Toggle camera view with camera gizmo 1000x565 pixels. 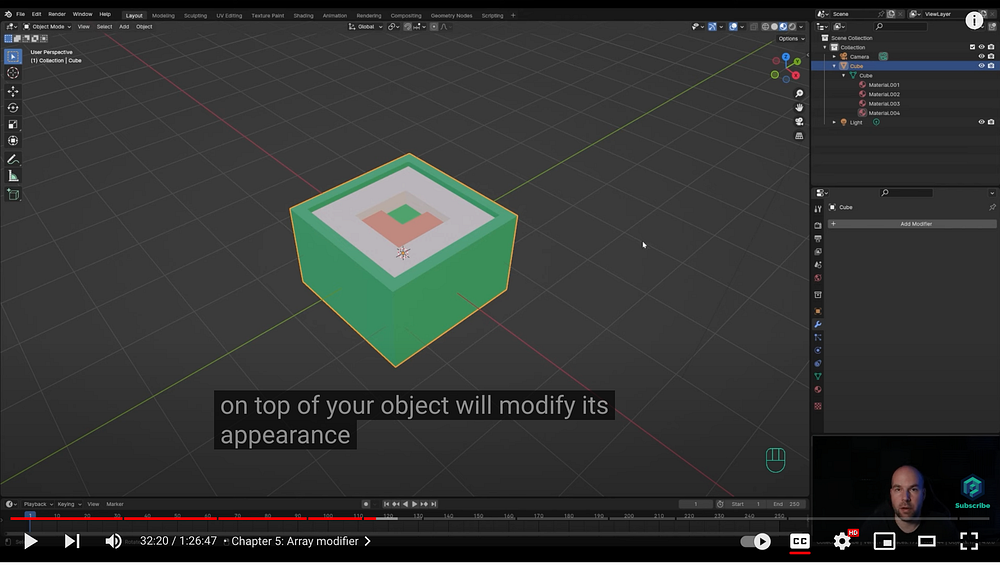click(x=798, y=122)
